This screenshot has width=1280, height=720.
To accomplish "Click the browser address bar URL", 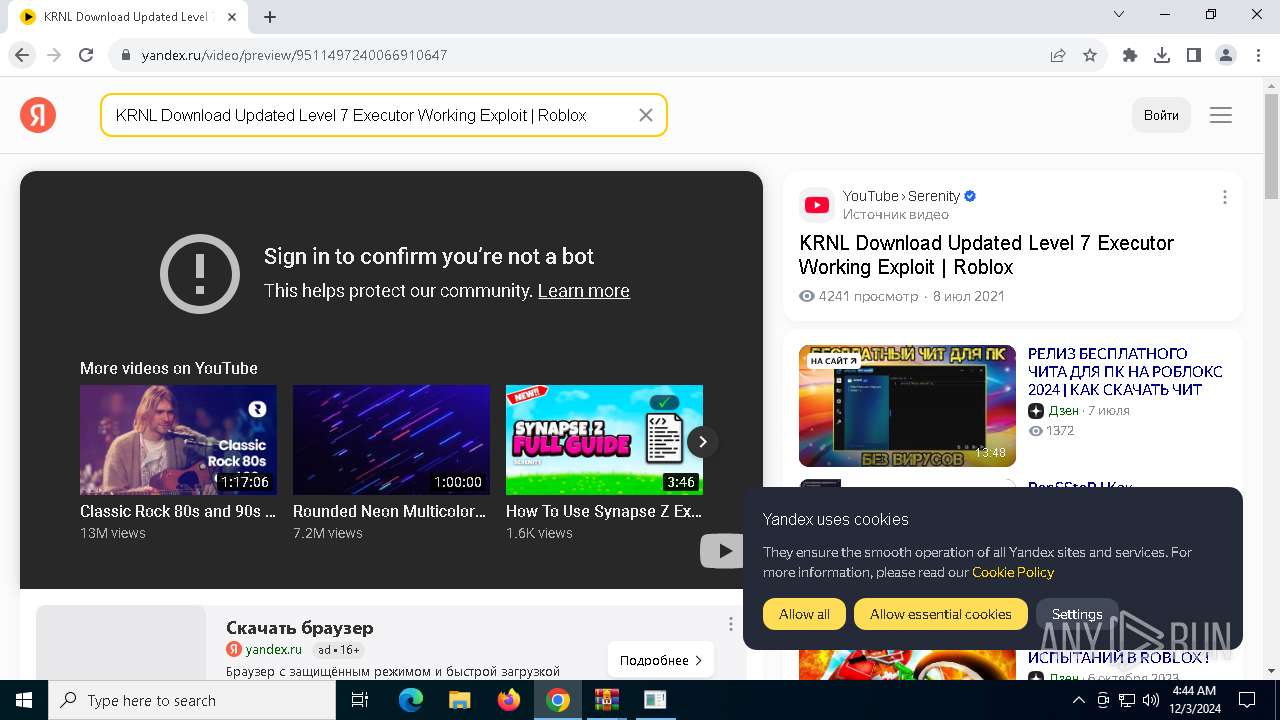I will (294, 55).
